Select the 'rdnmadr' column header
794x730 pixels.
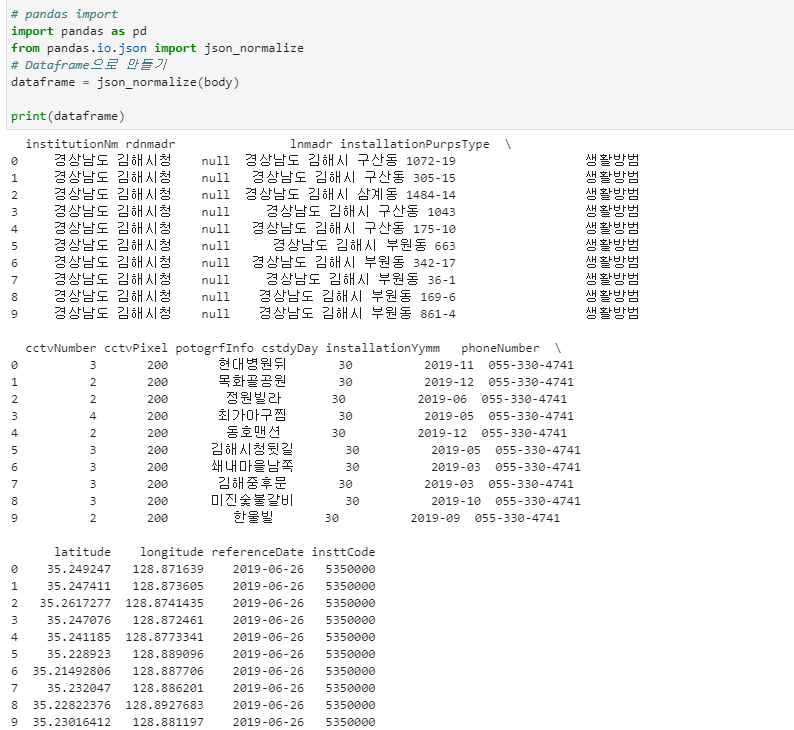point(150,144)
